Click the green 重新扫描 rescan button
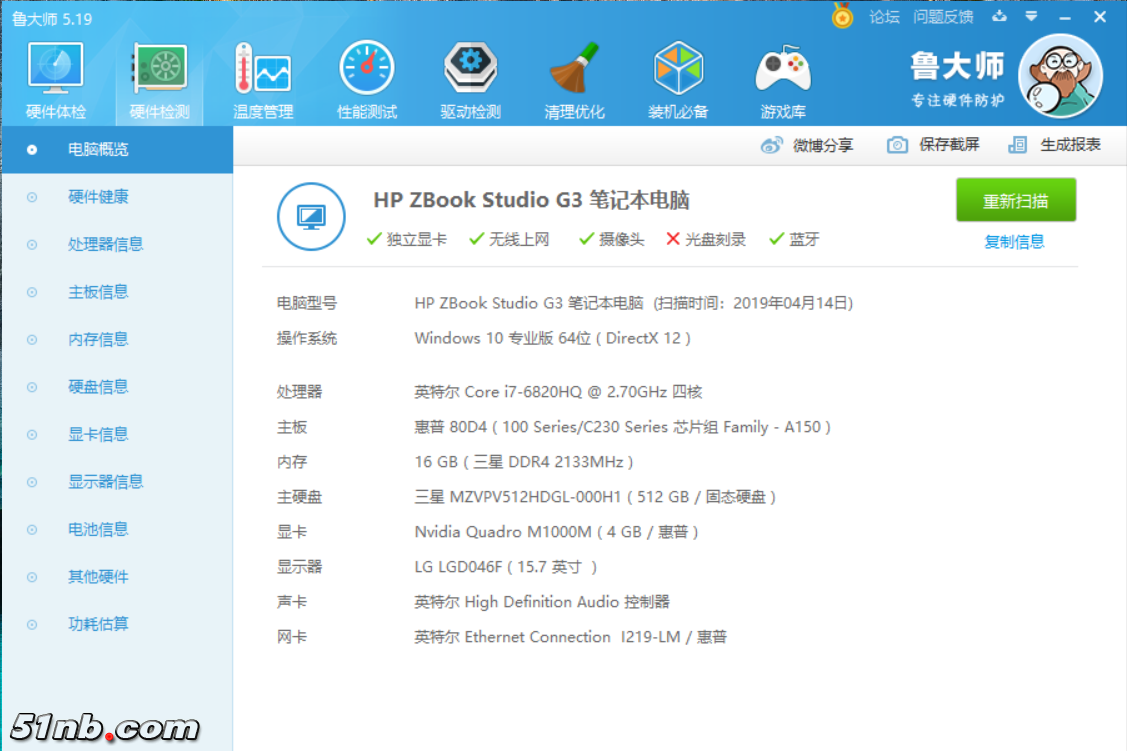 [x=1015, y=200]
